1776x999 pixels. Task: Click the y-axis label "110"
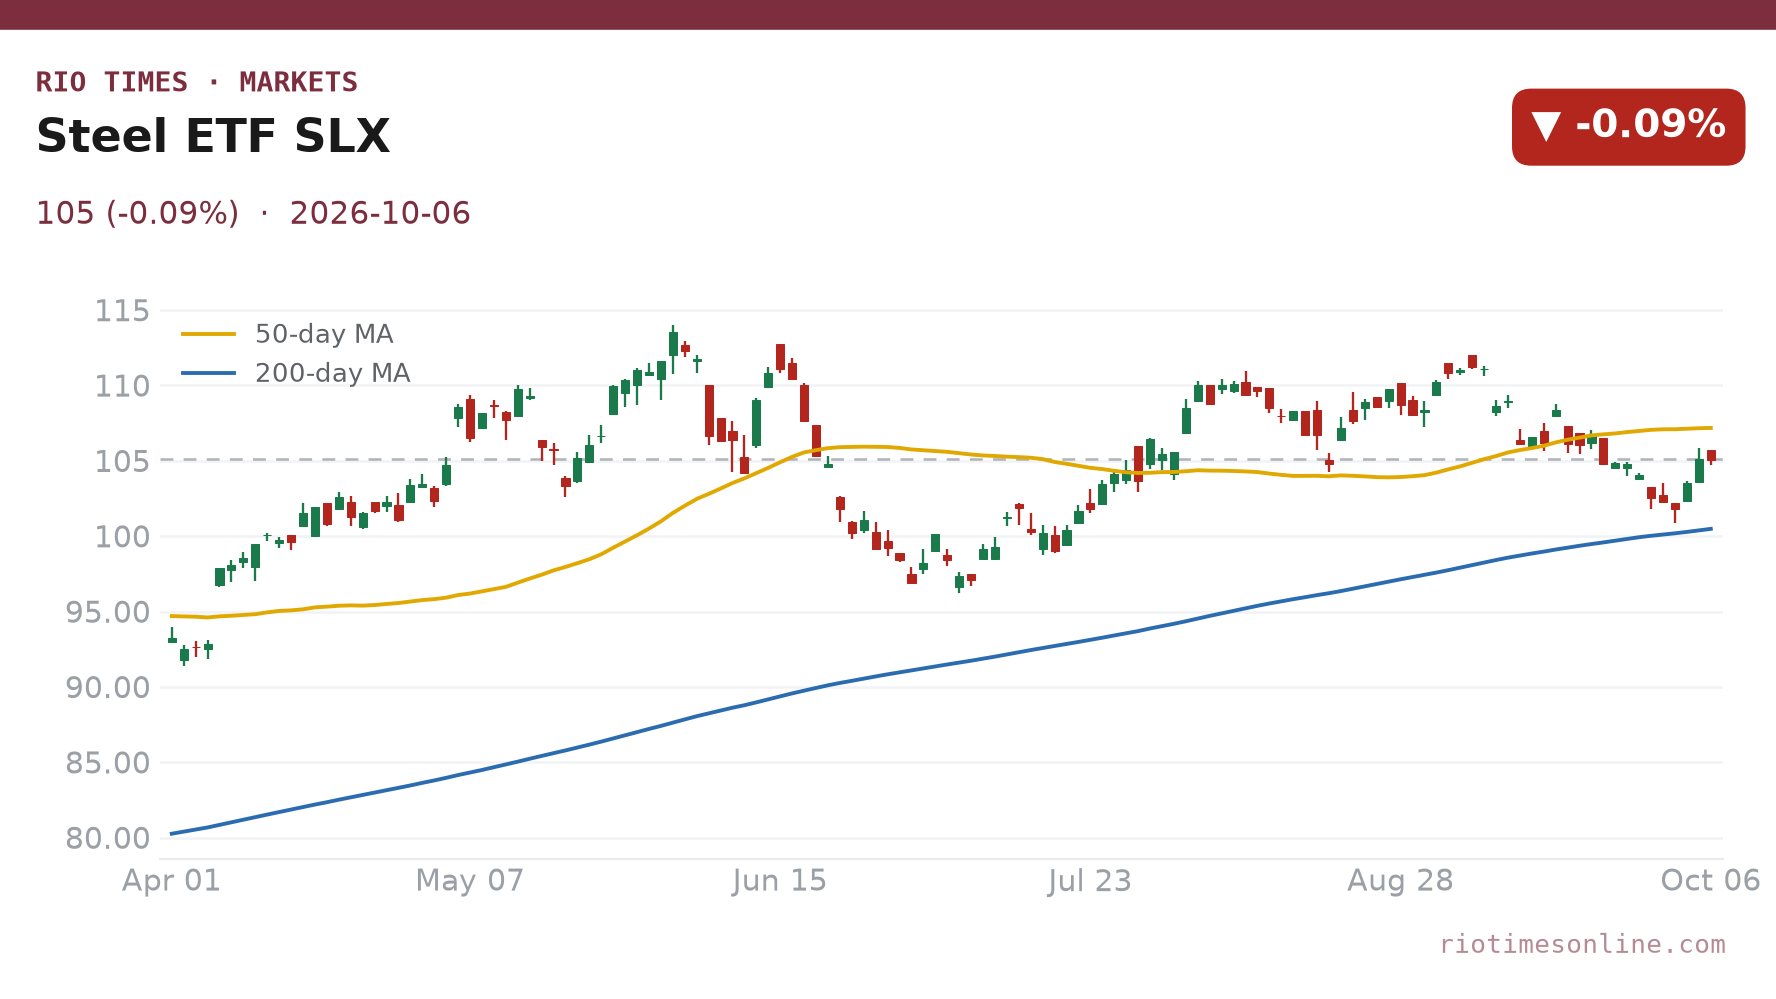pyautogui.click(x=122, y=386)
